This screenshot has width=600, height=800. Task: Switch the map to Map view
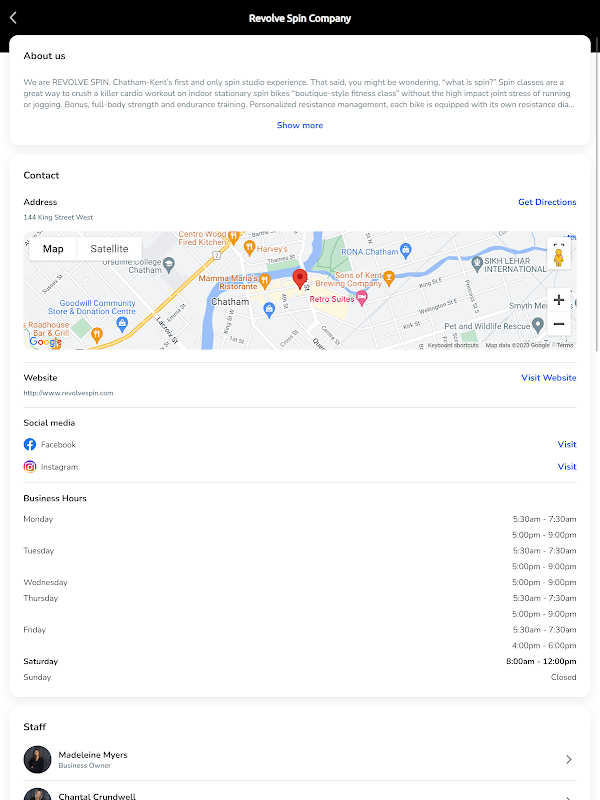pos(53,249)
